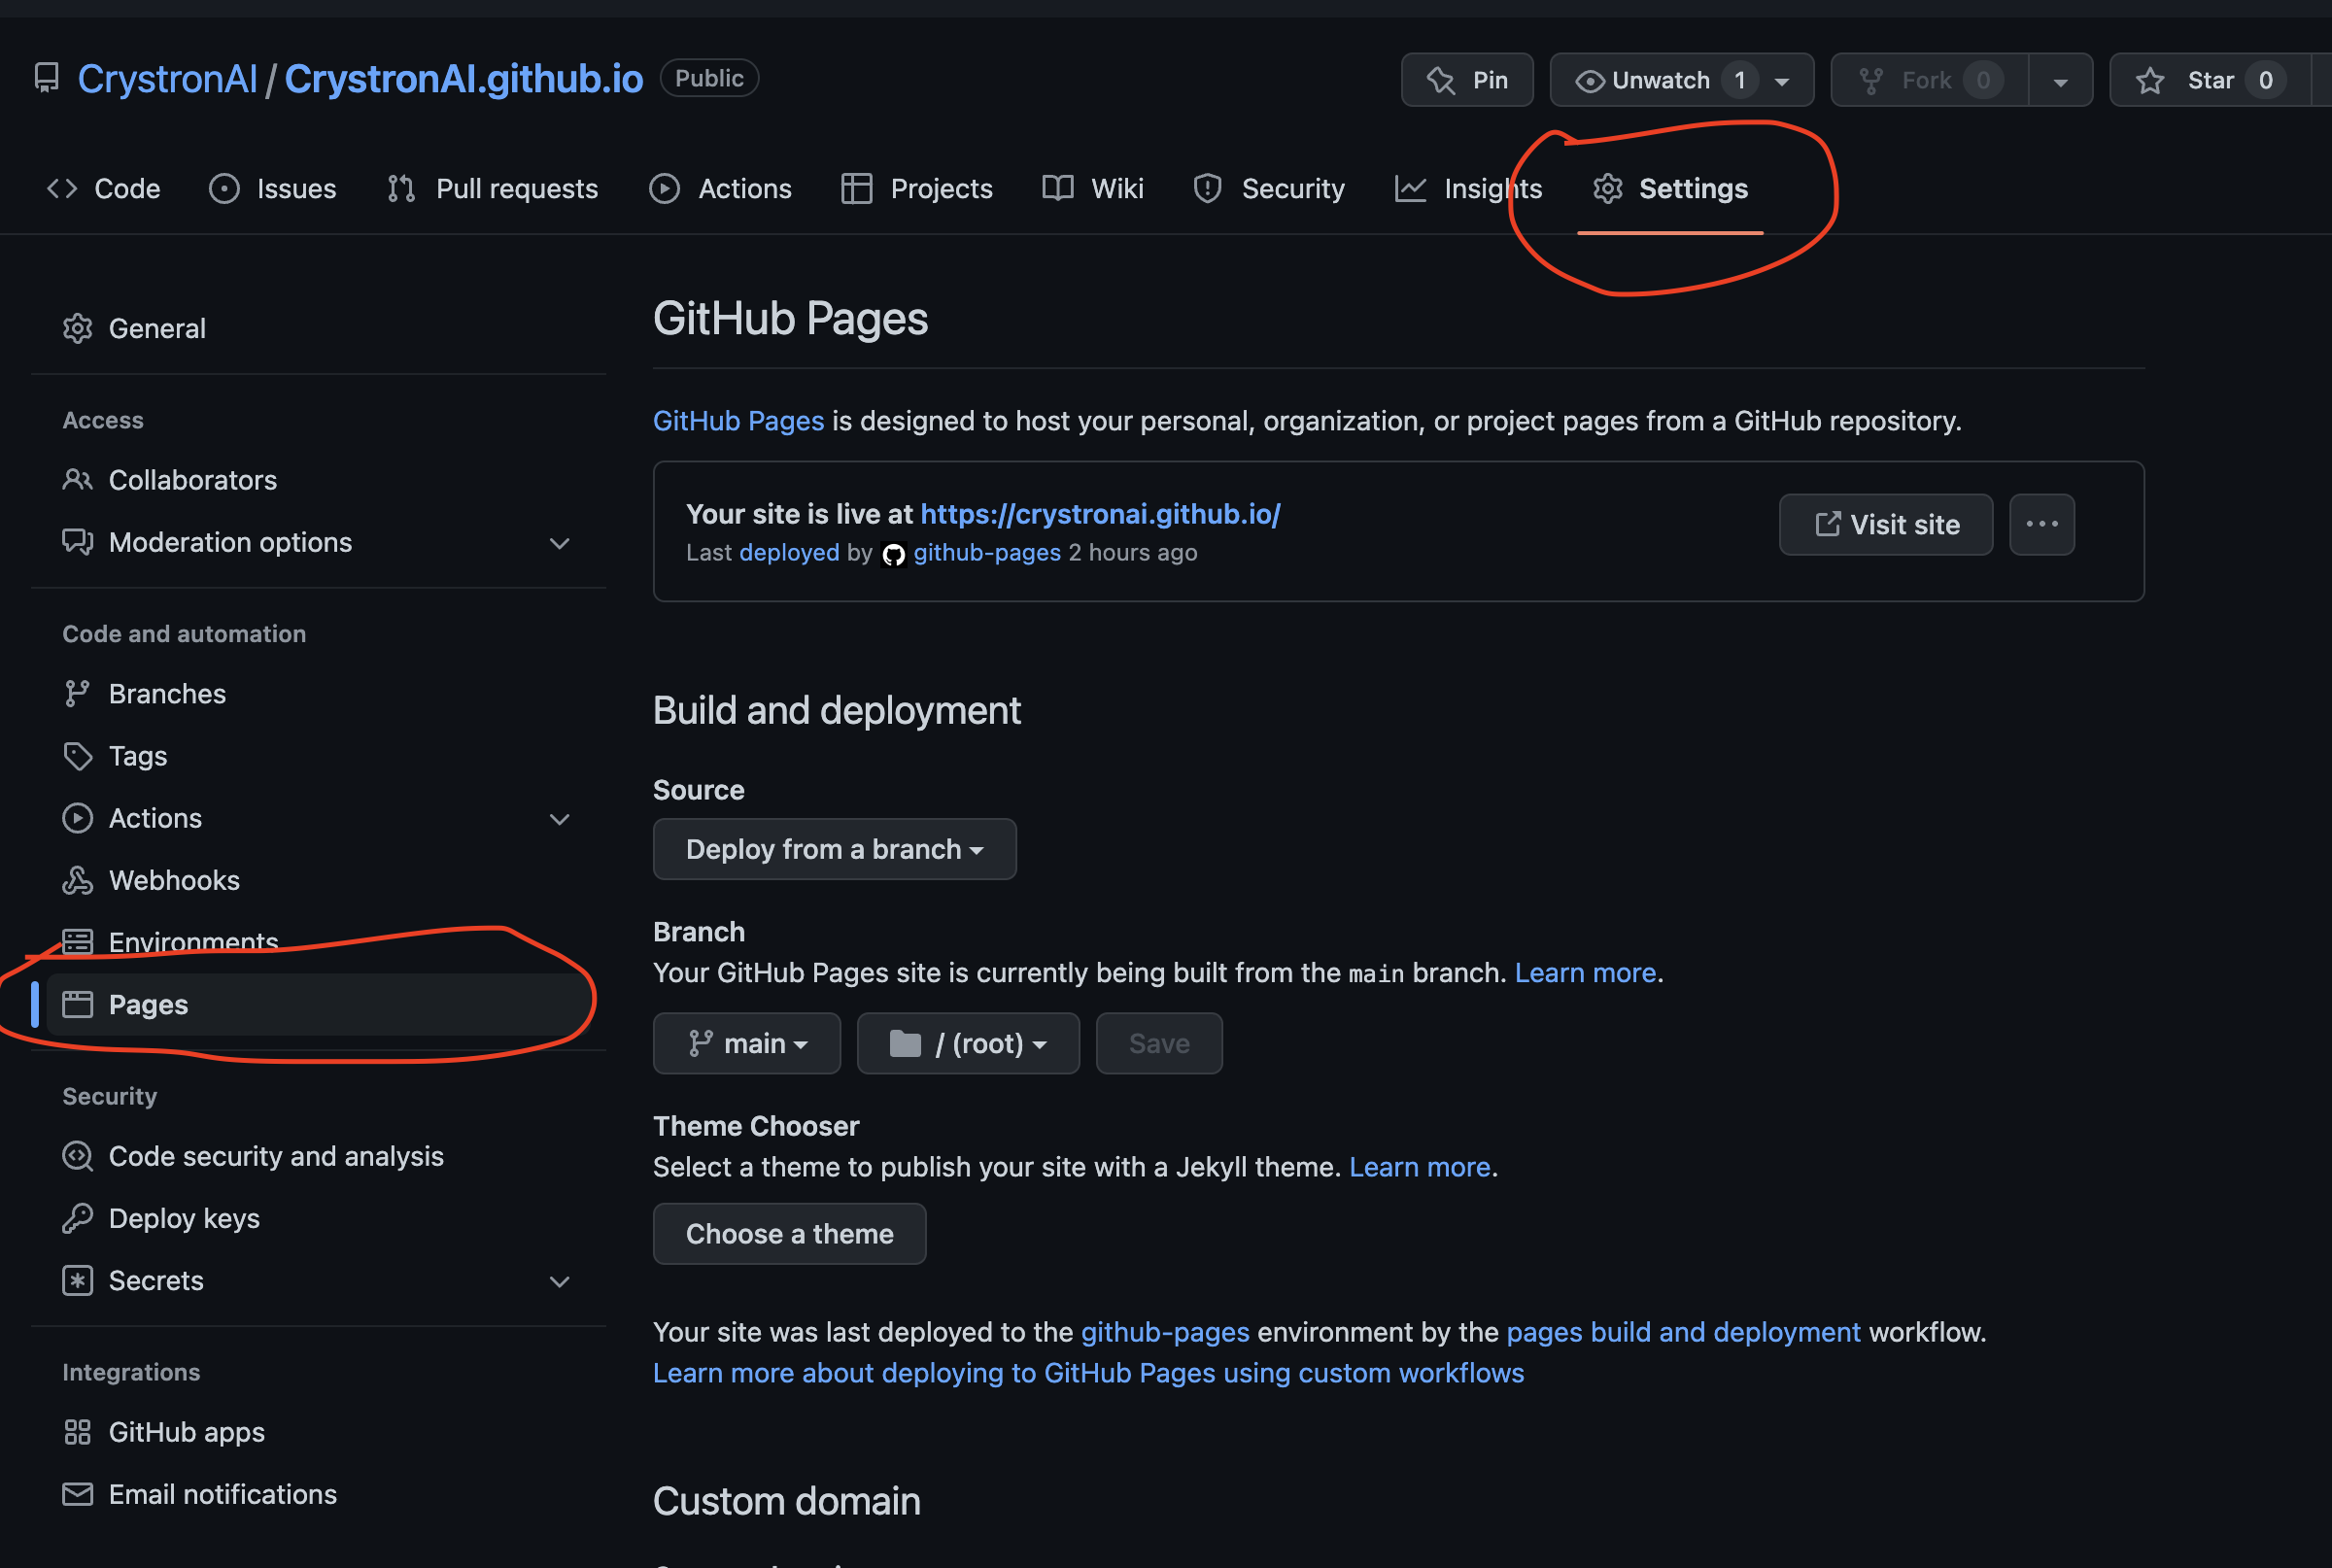Click the Email notifications envelope icon

point(77,1494)
